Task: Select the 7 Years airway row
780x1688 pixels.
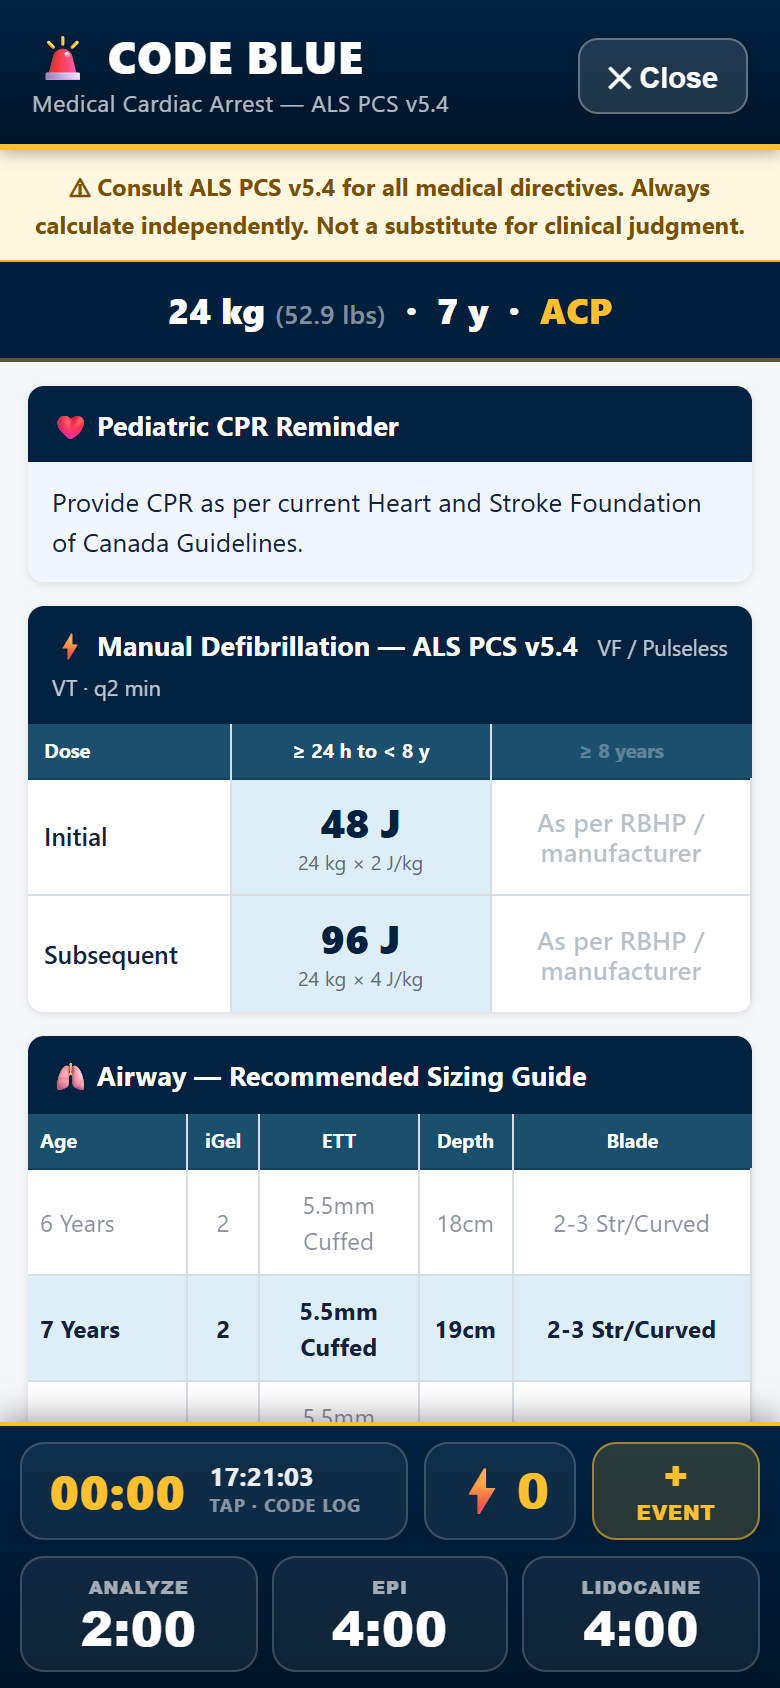Action: (x=390, y=1329)
